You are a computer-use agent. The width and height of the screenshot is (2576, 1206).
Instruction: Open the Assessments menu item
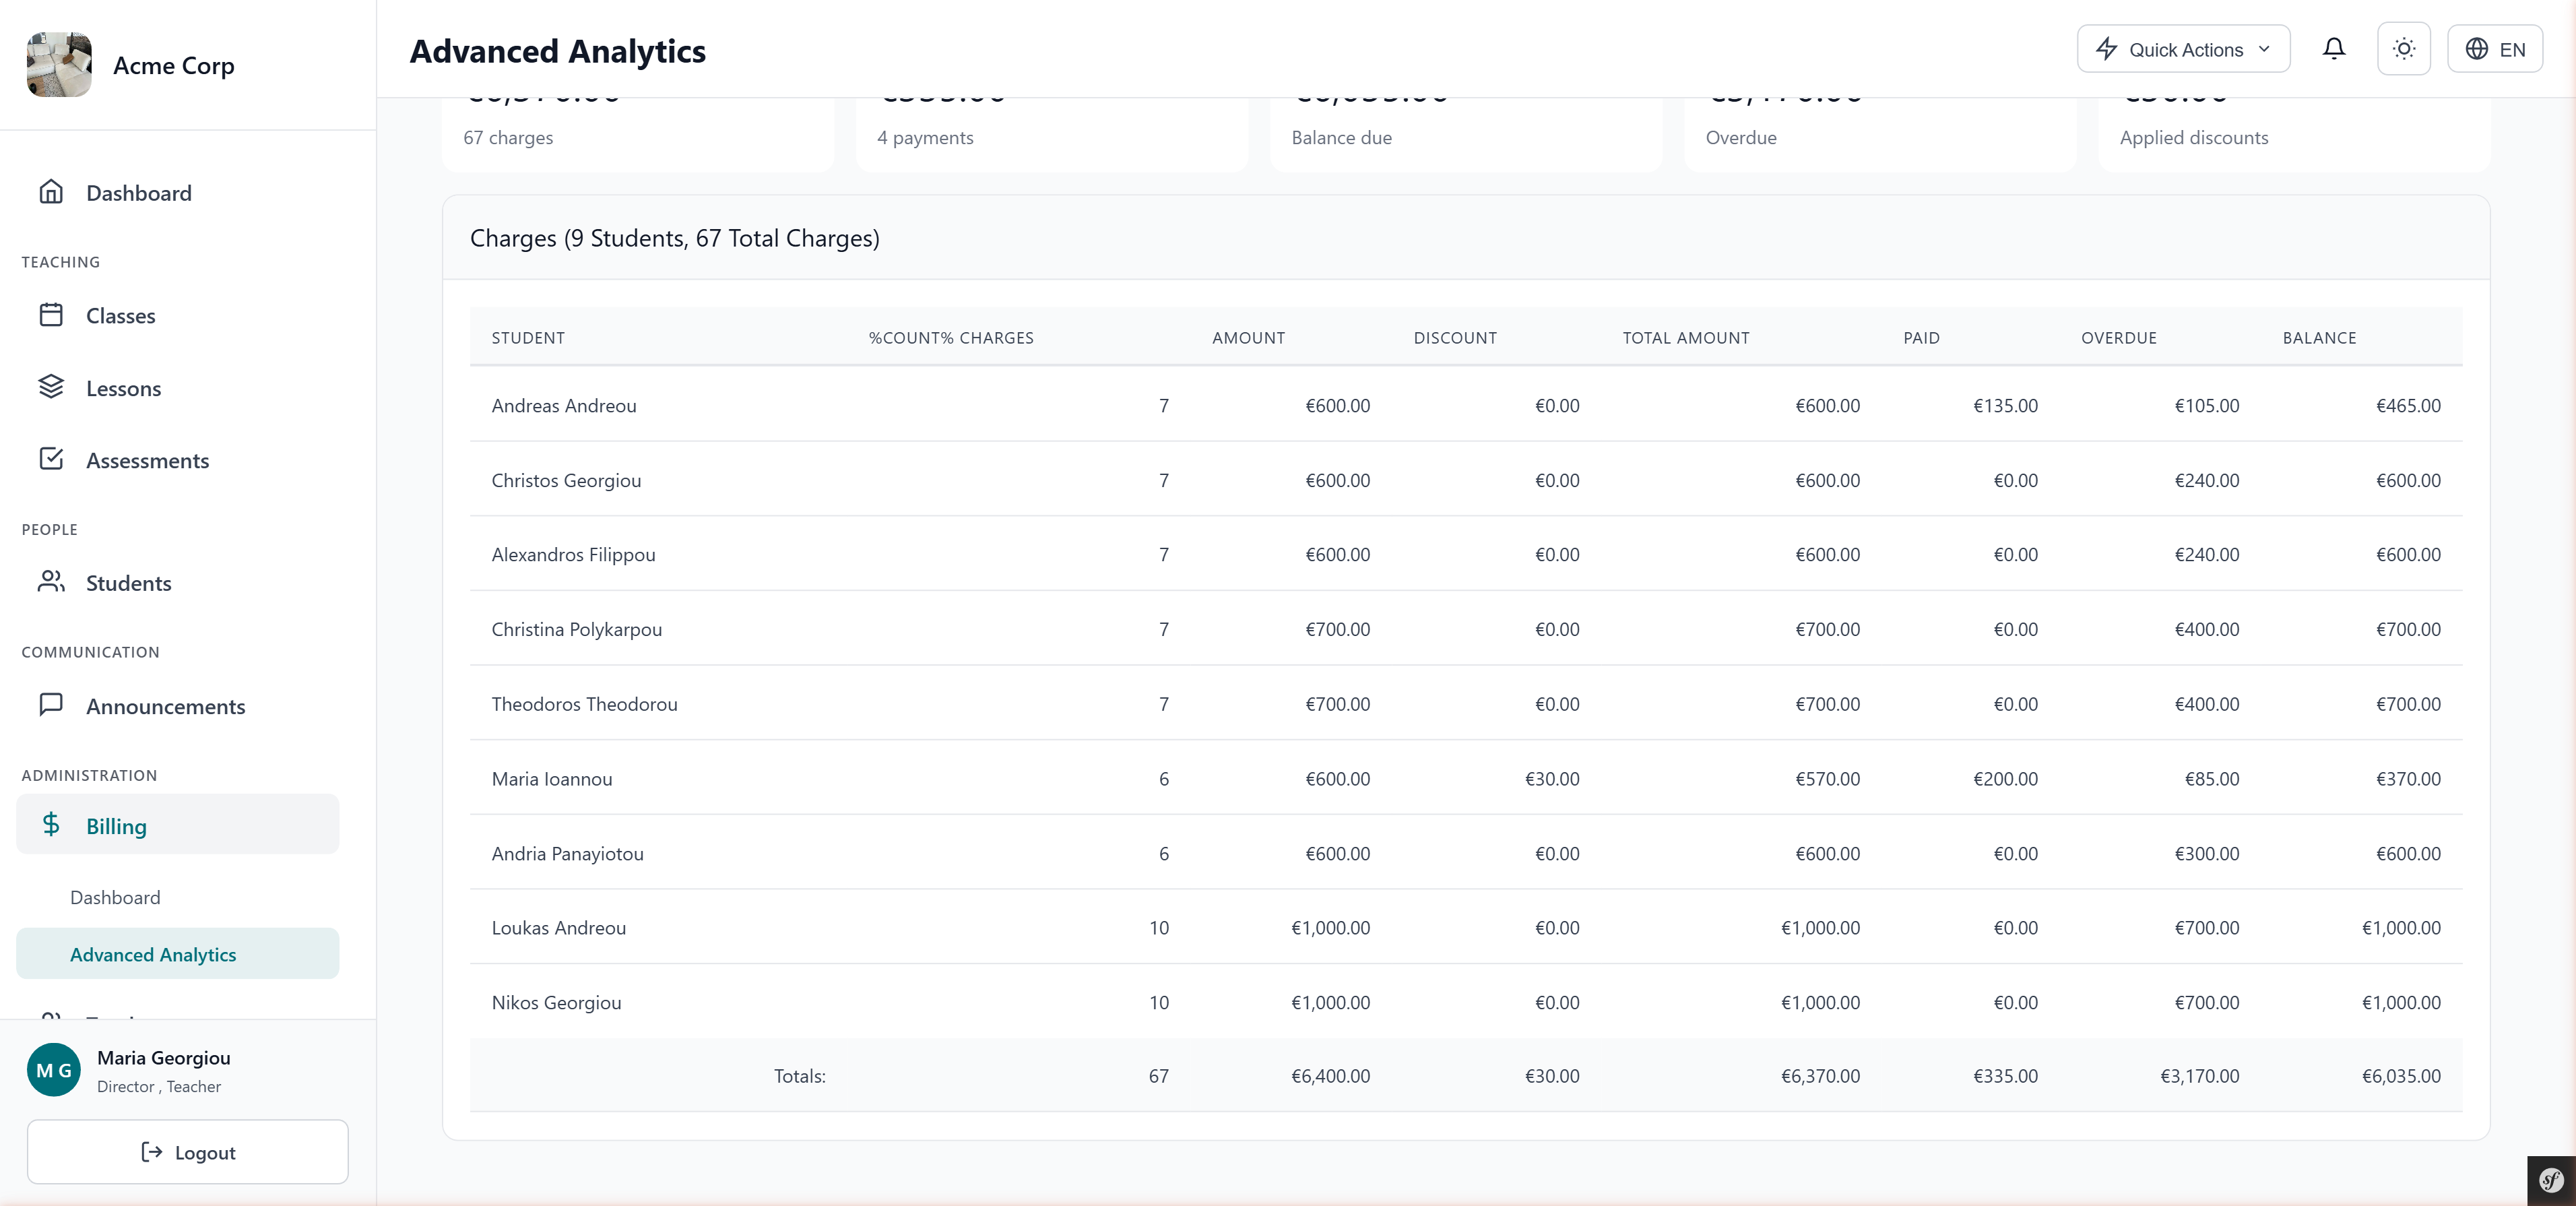click(178, 460)
